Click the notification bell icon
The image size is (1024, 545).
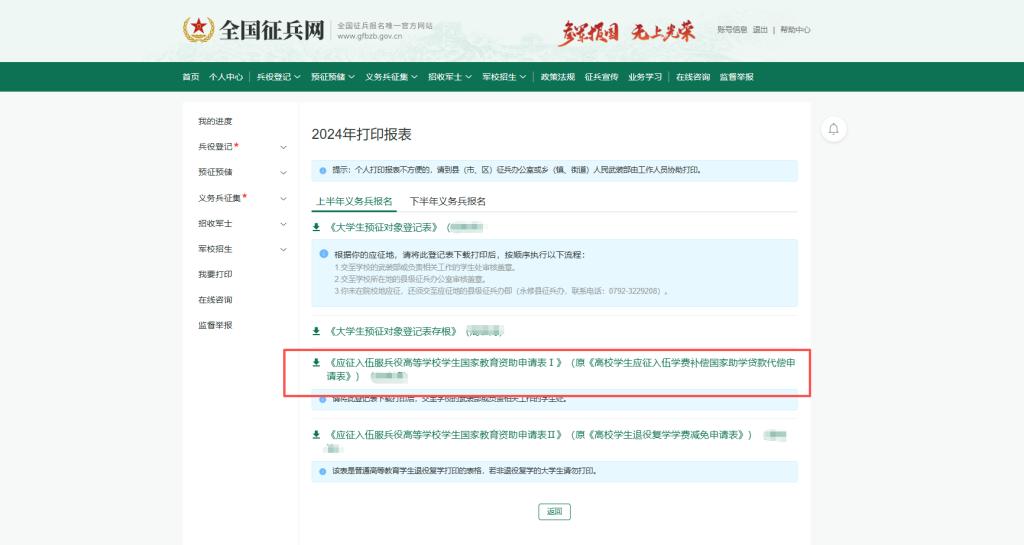pyautogui.click(x=833, y=129)
